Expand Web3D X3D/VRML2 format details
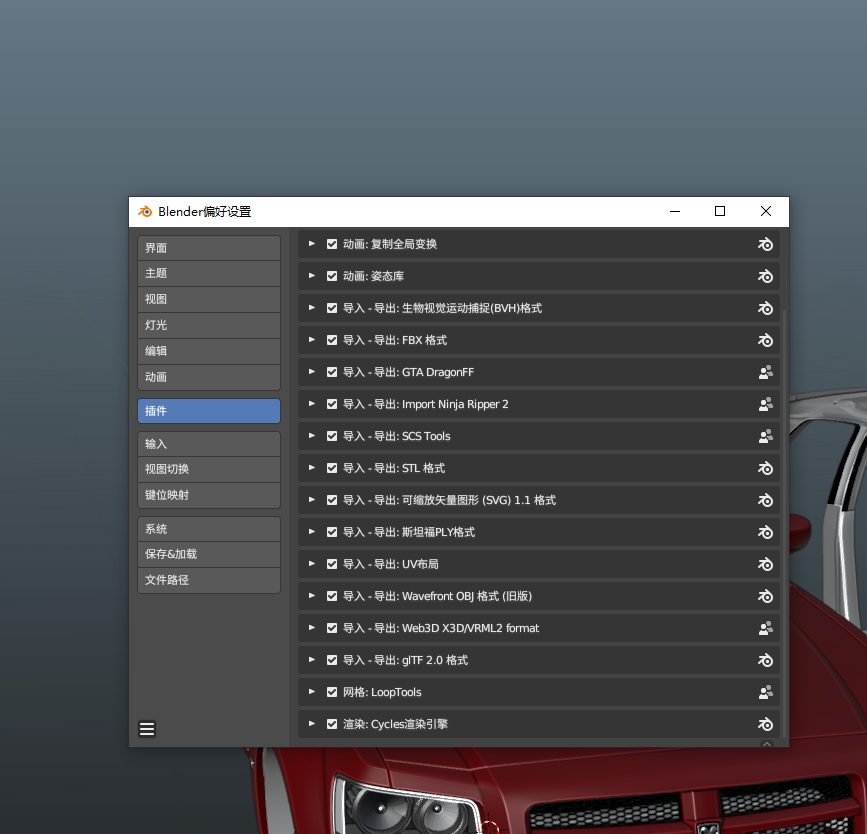Viewport: 867px width, 834px height. pyautogui.click(x=312, y=628)
